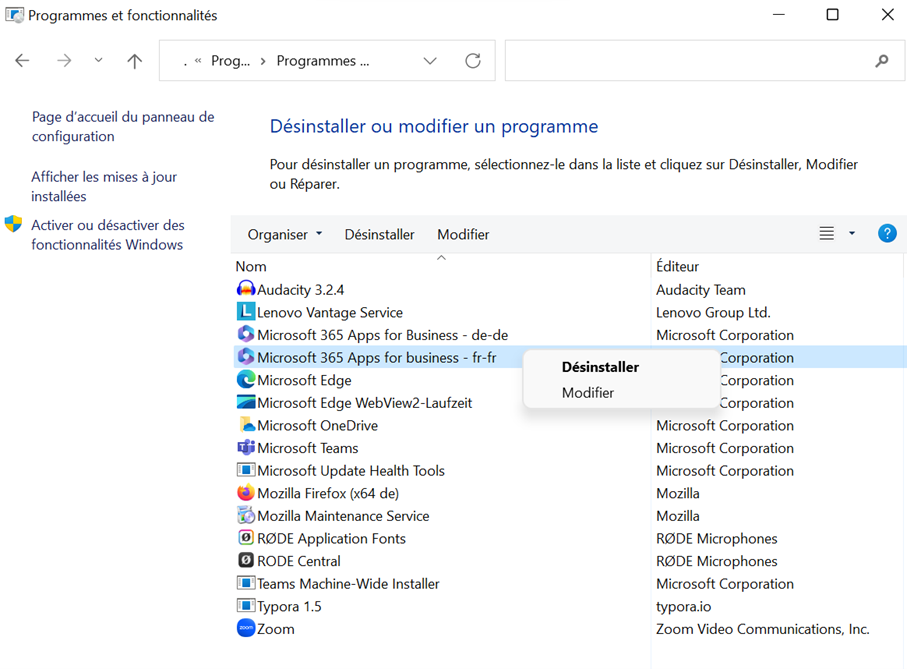This screenshot has height=669, width=907.
Task: Select the Microsoft Teams entry
Action: tap(308, 448)
